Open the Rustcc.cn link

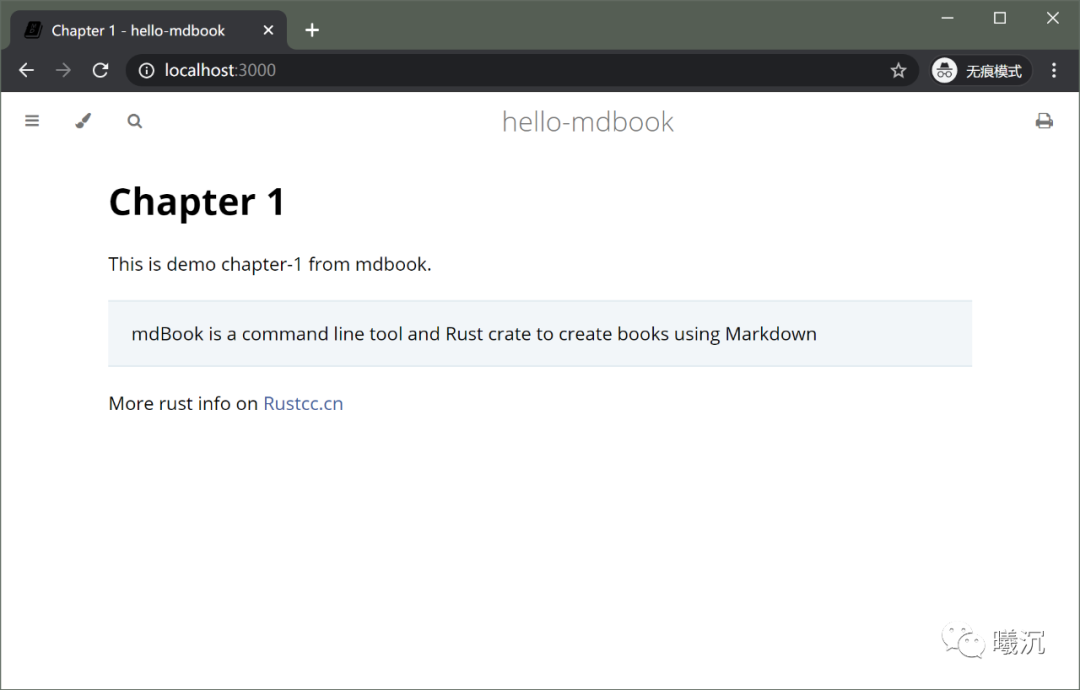303,403
